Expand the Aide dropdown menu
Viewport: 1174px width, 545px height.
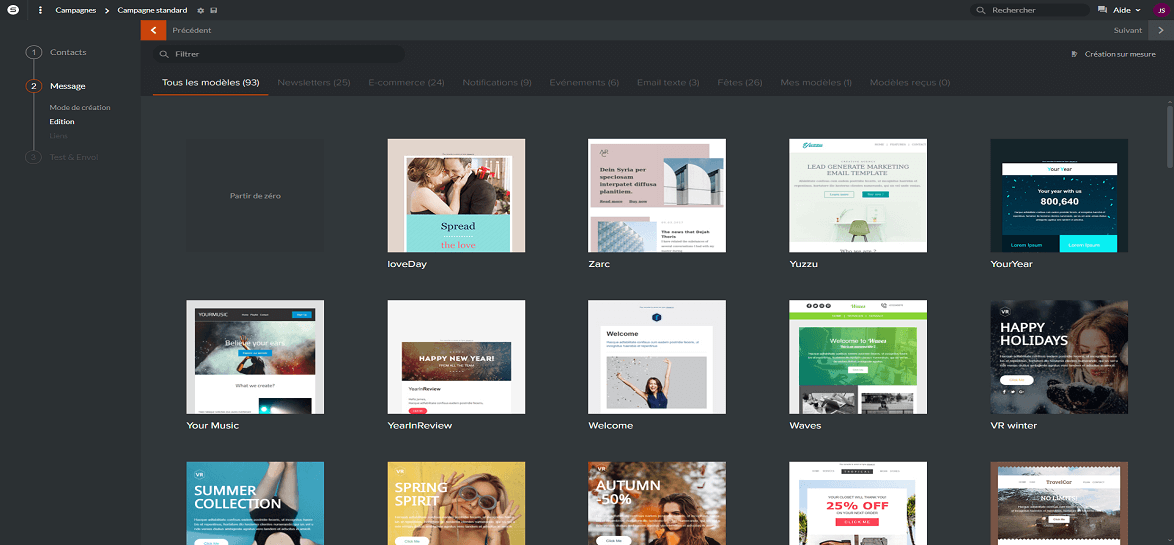(x=1126, y=10)
